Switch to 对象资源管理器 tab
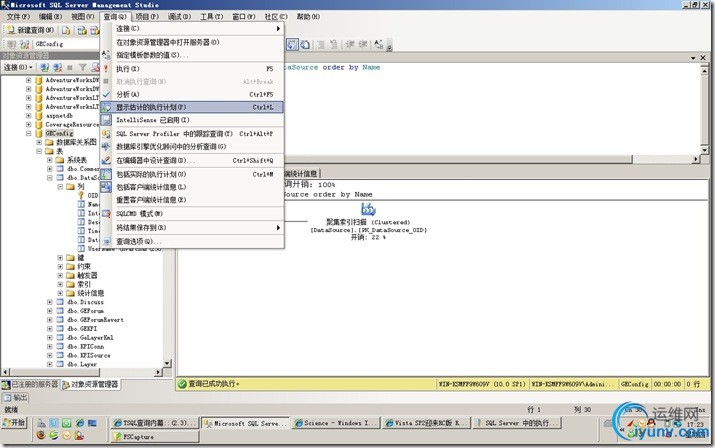The image size is (715, 448). [x=90, y=385]
